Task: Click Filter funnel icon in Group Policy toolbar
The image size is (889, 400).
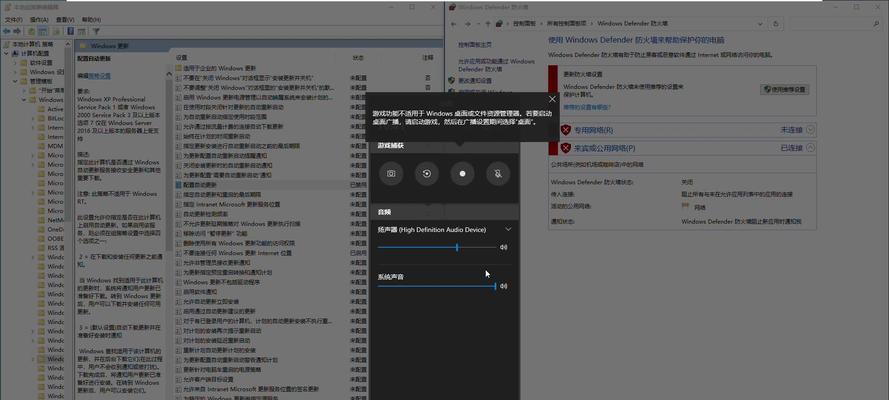Action: point(96,31)
